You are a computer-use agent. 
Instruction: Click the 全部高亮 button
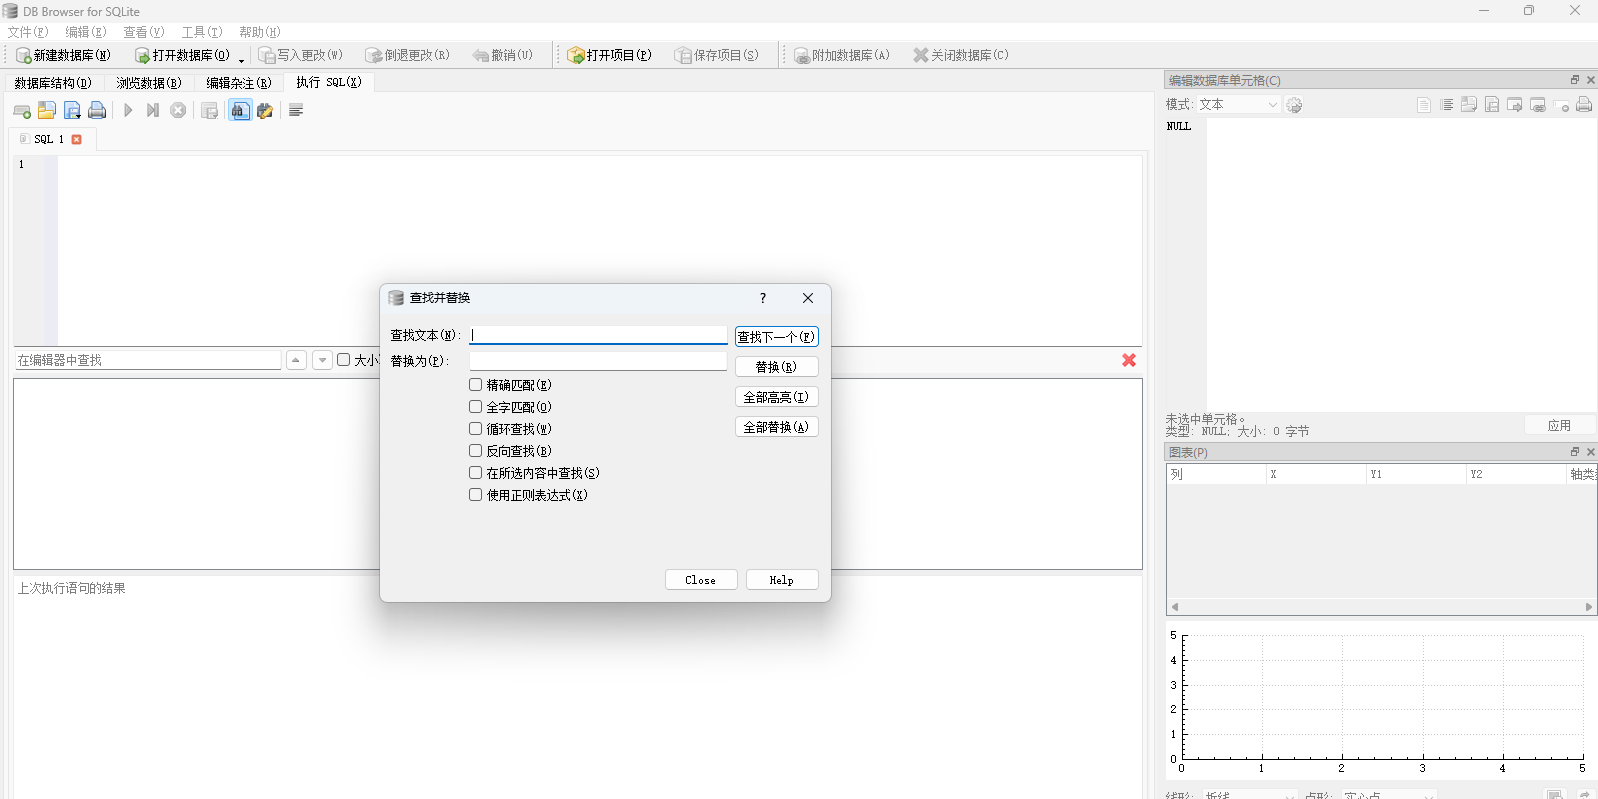(776, 397)
